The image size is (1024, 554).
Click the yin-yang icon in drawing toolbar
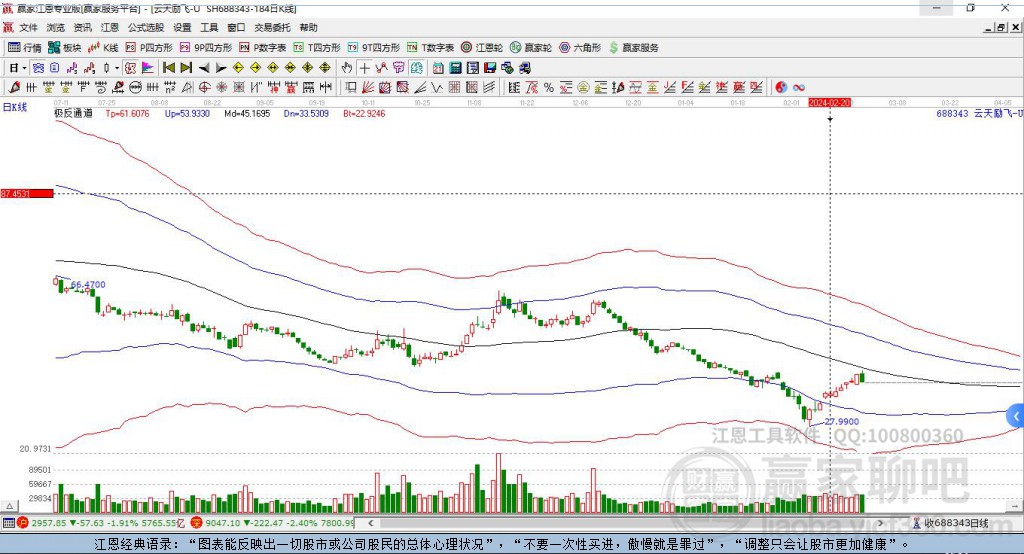click(x=781, y=87)
